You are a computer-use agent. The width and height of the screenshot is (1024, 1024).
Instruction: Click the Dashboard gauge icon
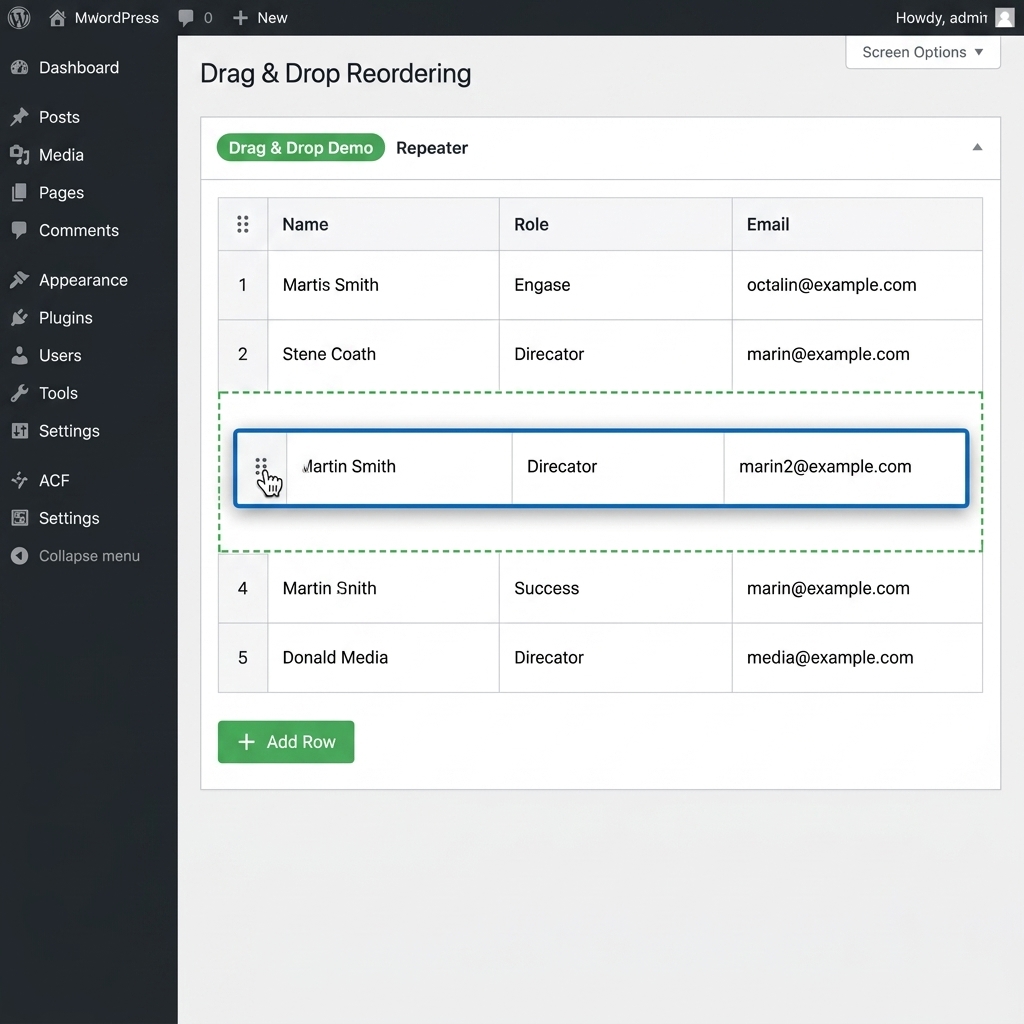click(20, 67)
